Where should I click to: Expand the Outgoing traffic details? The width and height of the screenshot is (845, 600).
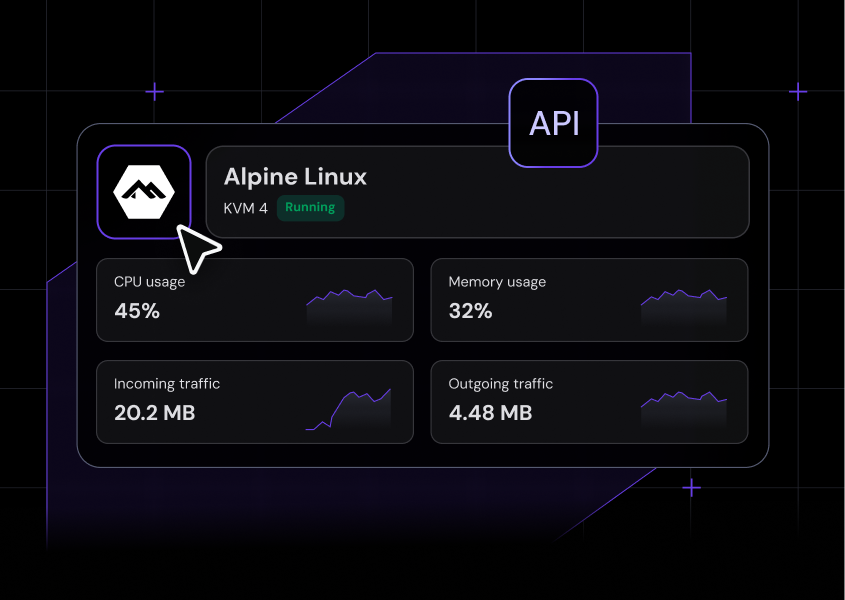pos(589,402)
